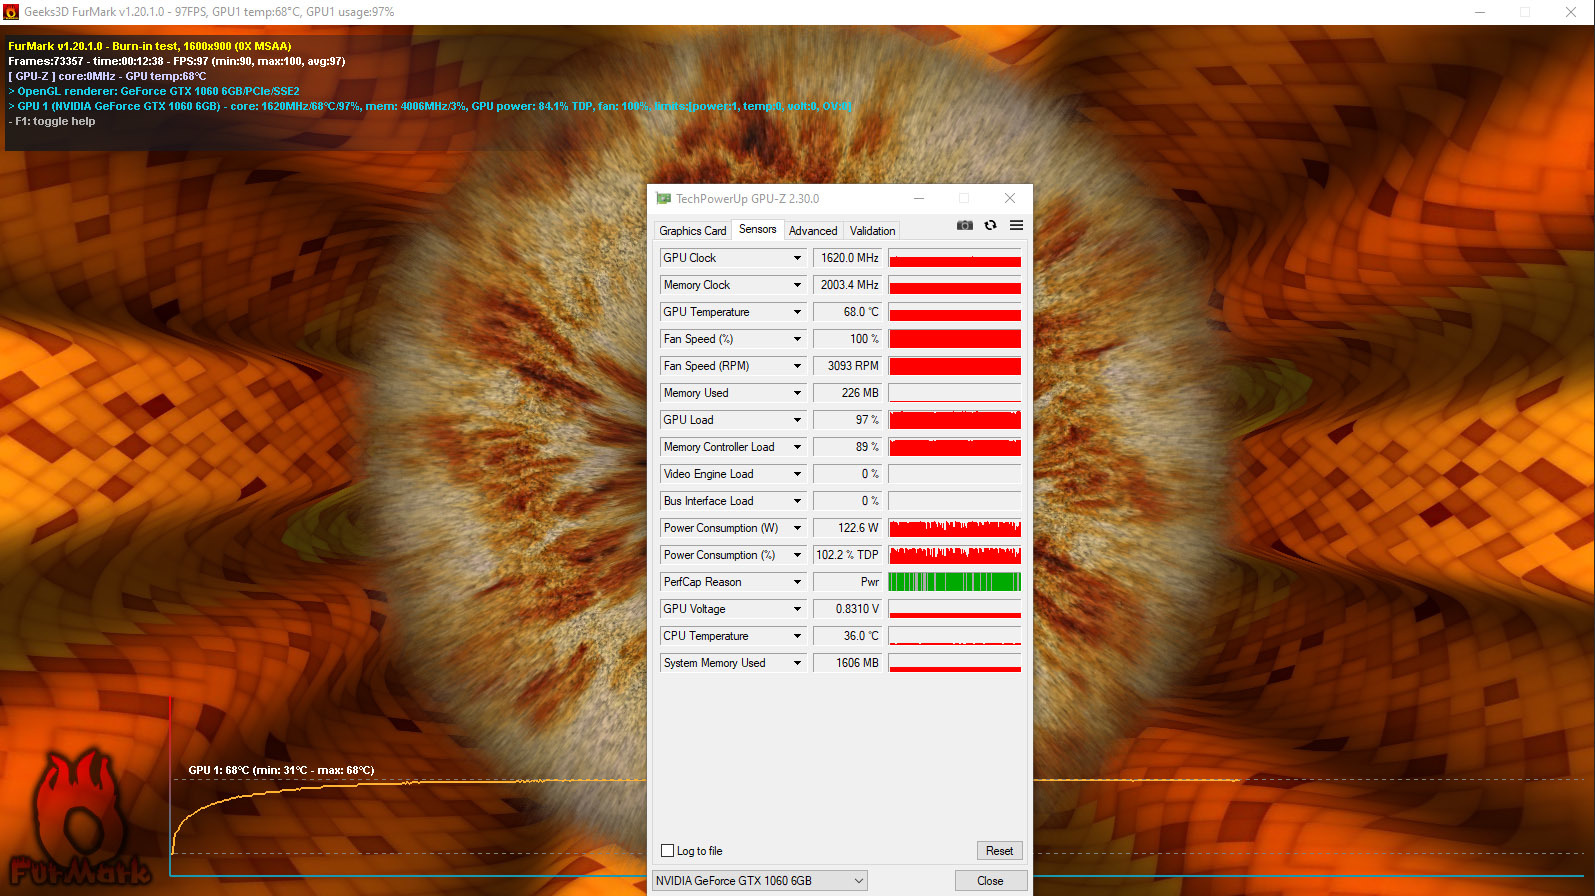Close the FurMark window
Viewport: 1595px width, 896px height.
coord(1571,12)
